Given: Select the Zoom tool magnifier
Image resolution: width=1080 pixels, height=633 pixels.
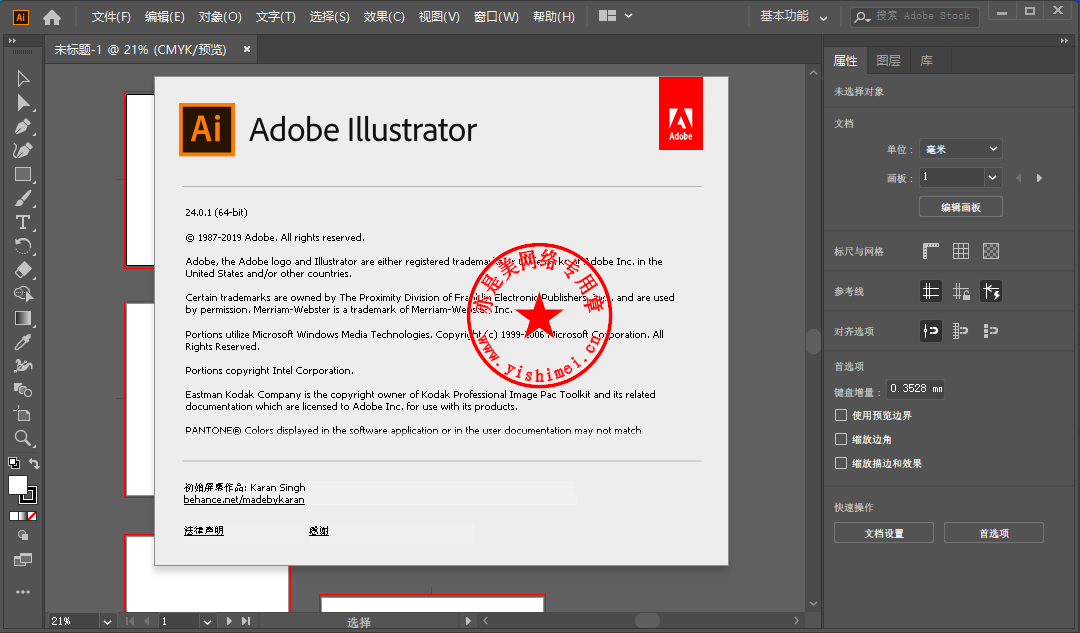Looking at the screenshot, I should [x=23, y=438].
